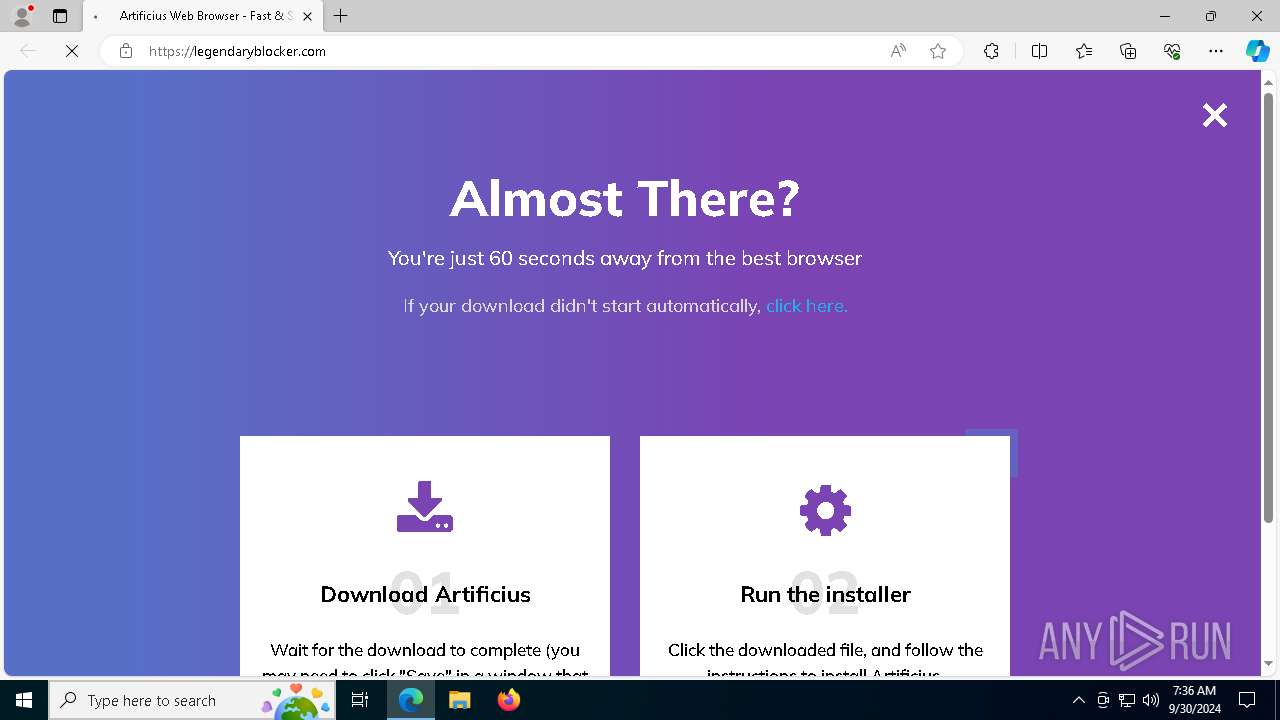Open the Extensions menu
The image size is (1280, 720).
pyautogui.click(x=991, y=51)
